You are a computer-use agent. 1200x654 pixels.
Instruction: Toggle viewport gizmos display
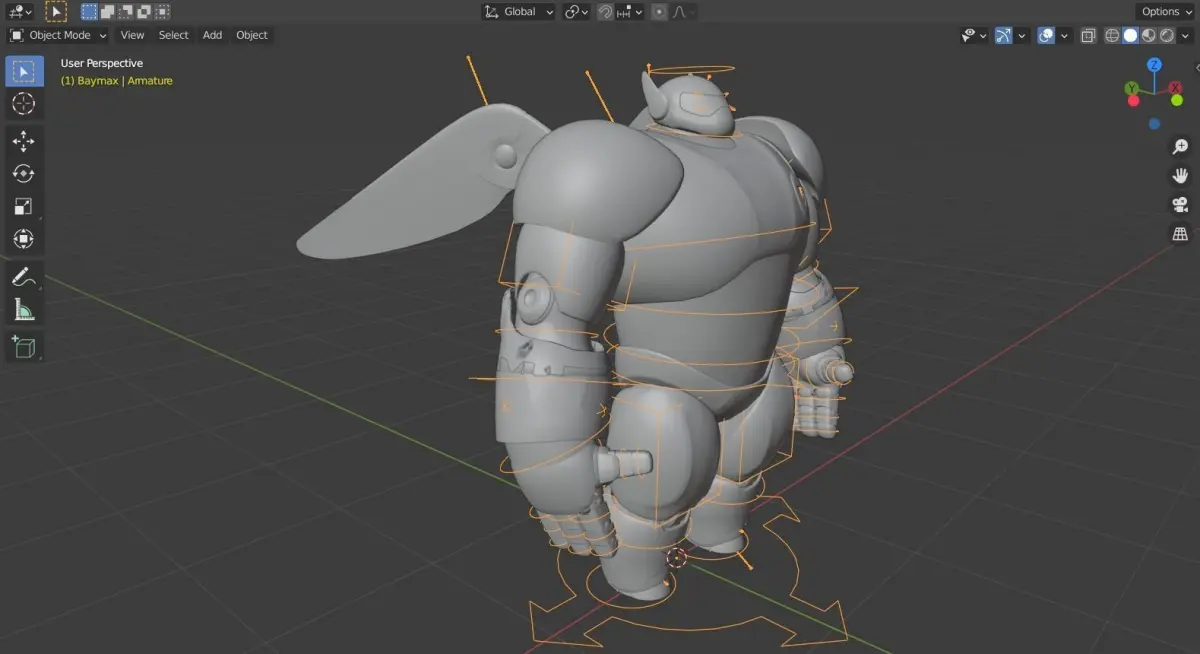(1003, 35)
